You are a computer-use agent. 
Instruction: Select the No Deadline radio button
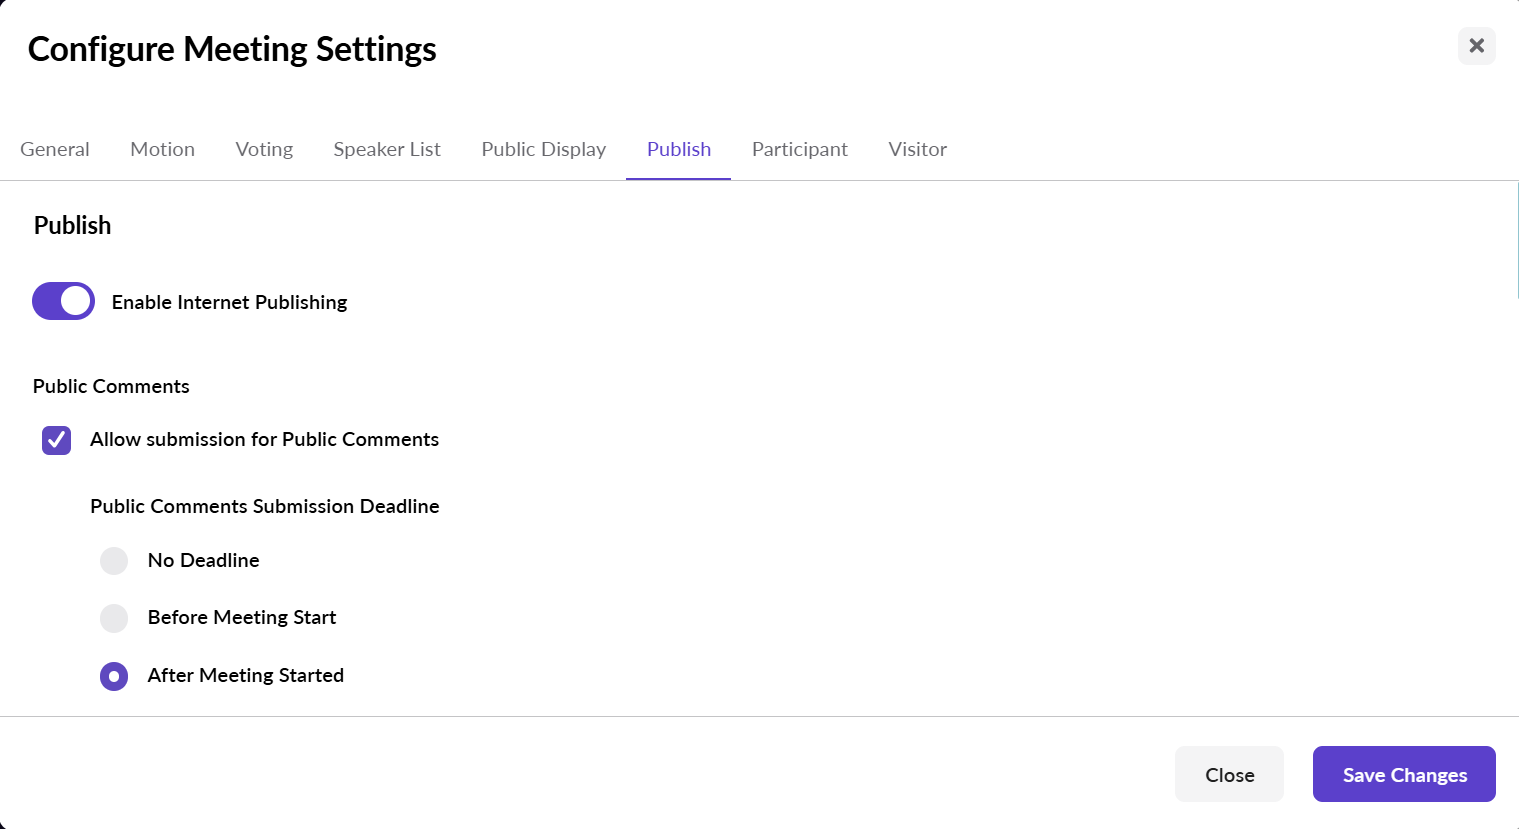[x=114, y=561]
